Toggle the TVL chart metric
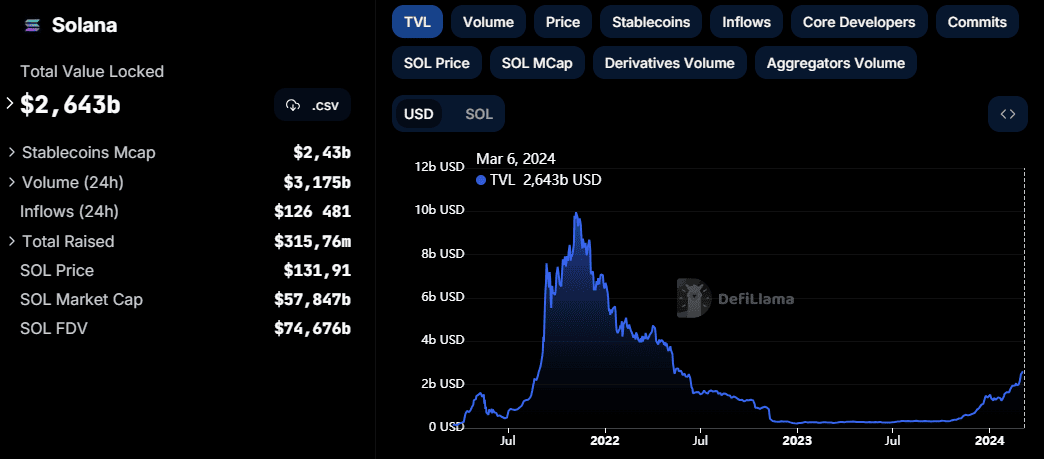Viewport: 1044px width, 459px height. [x=417, y=22]
